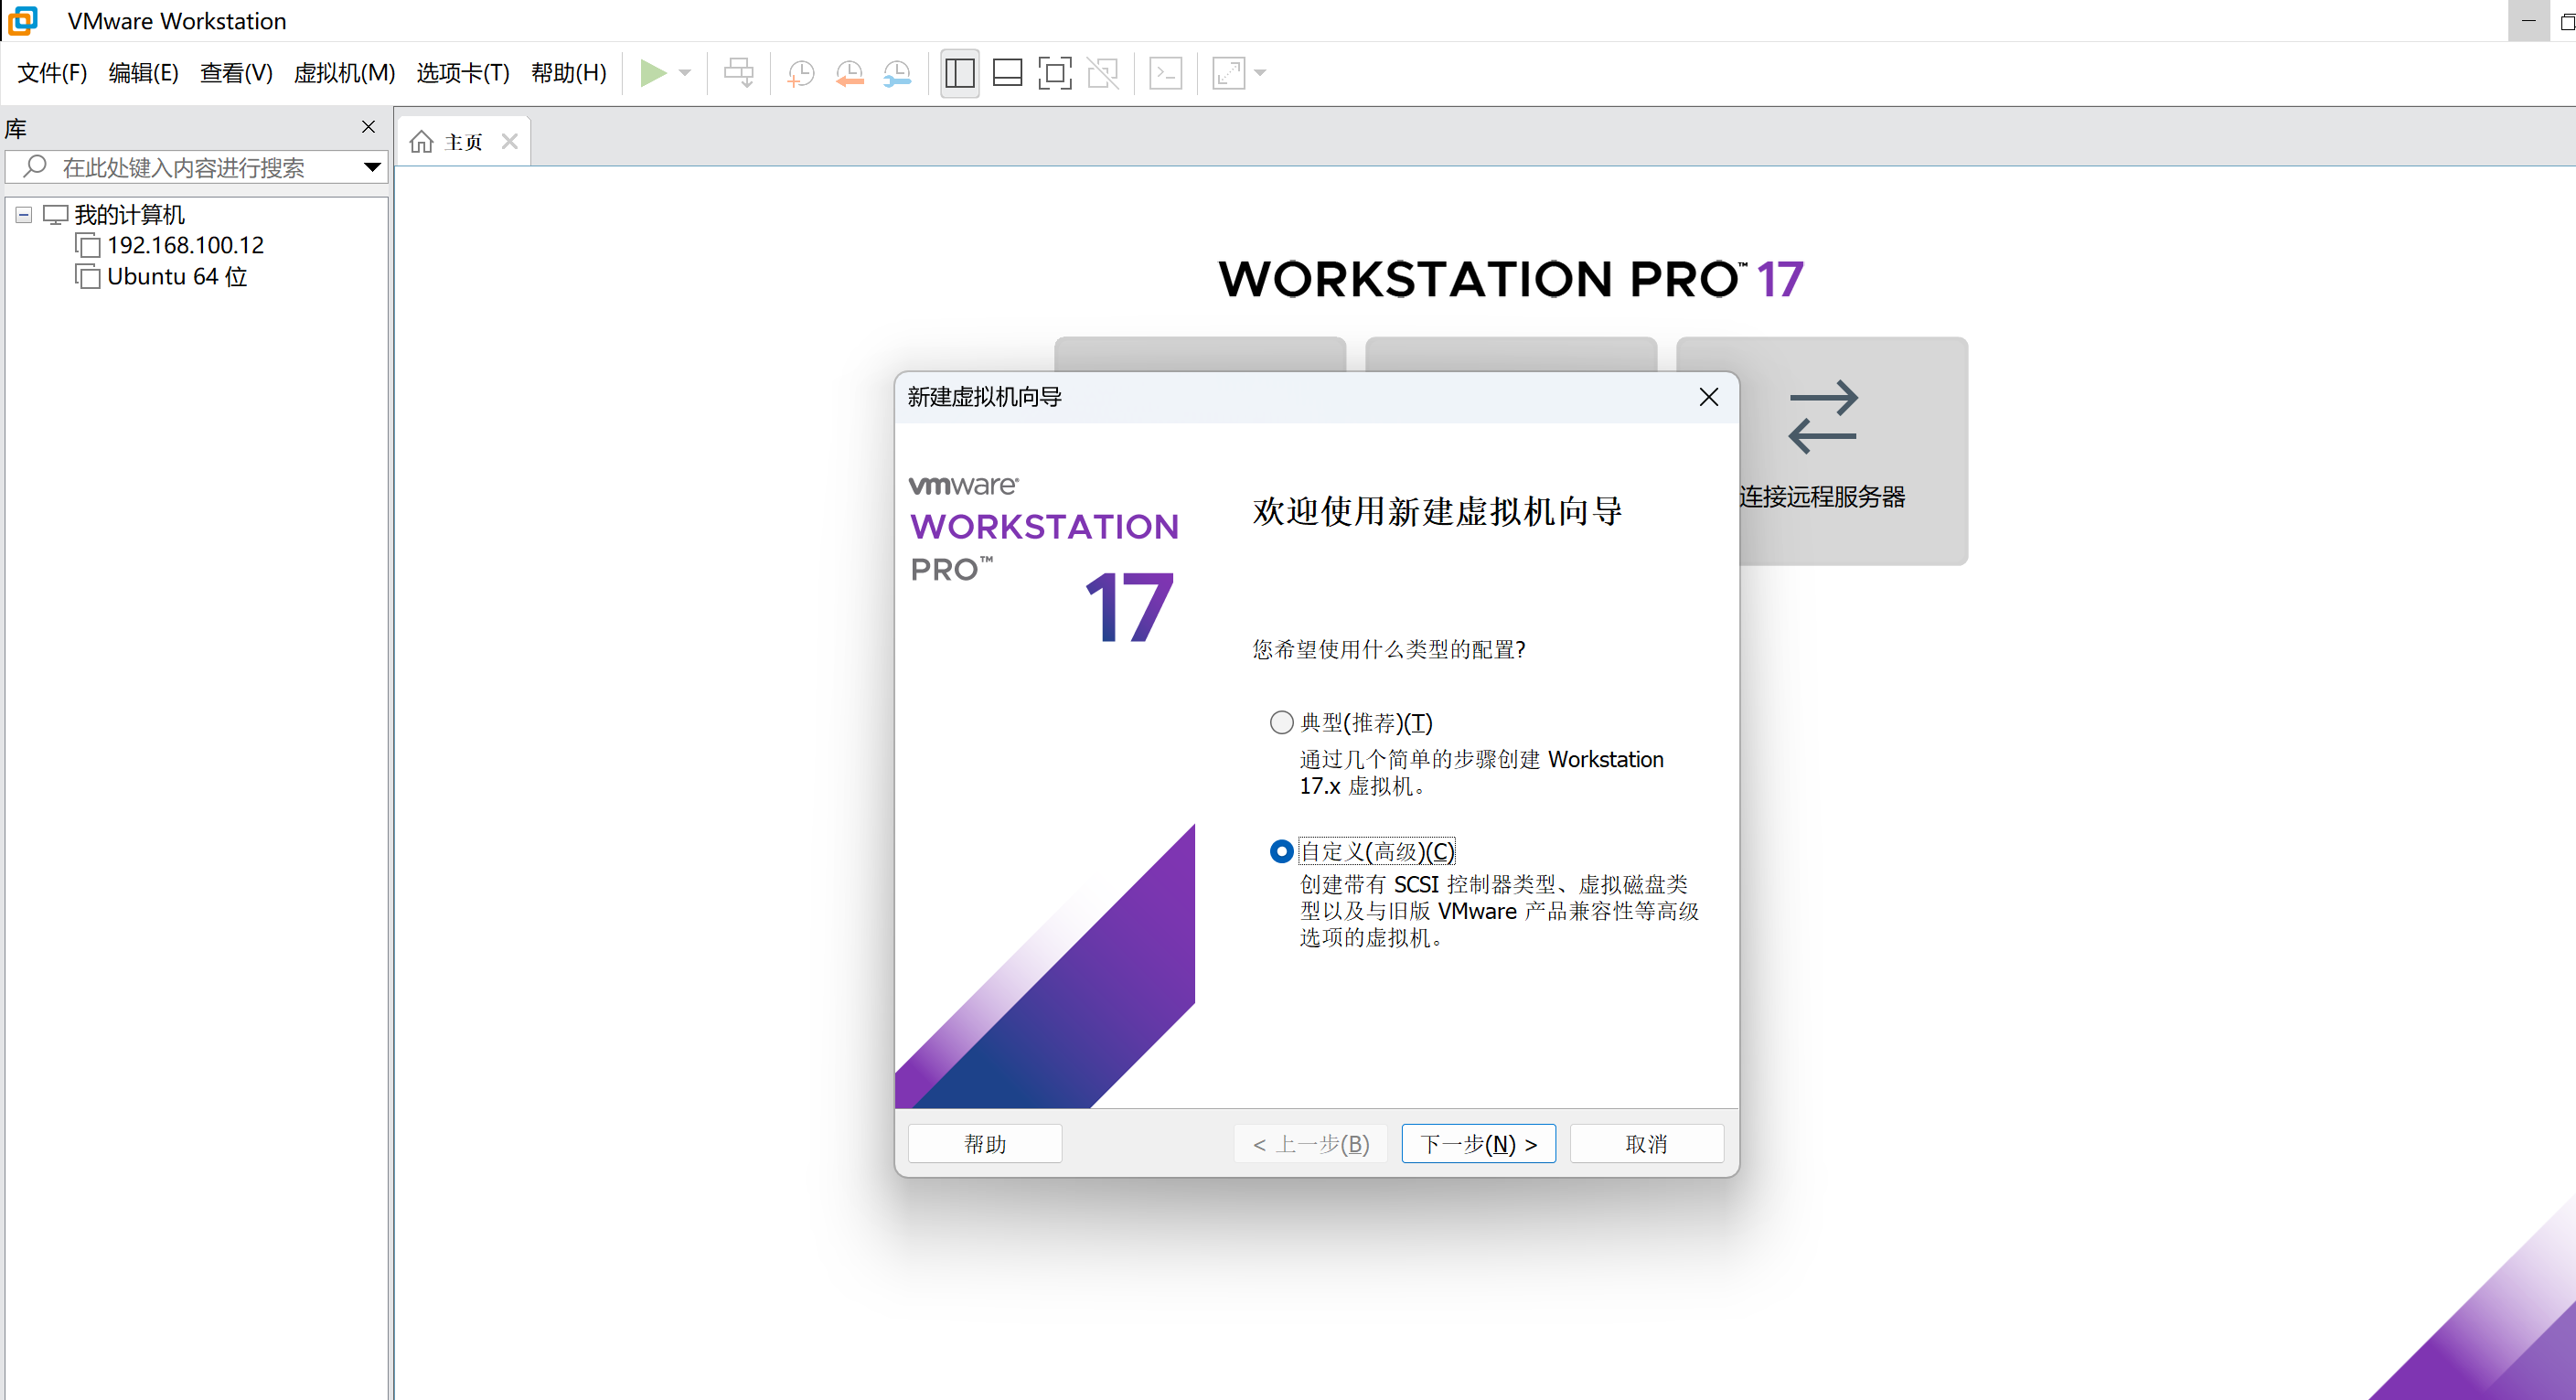Minimize the VMware Workstation window
This screenshot has height=1400, width=2576.
[x=2528, y=21]
